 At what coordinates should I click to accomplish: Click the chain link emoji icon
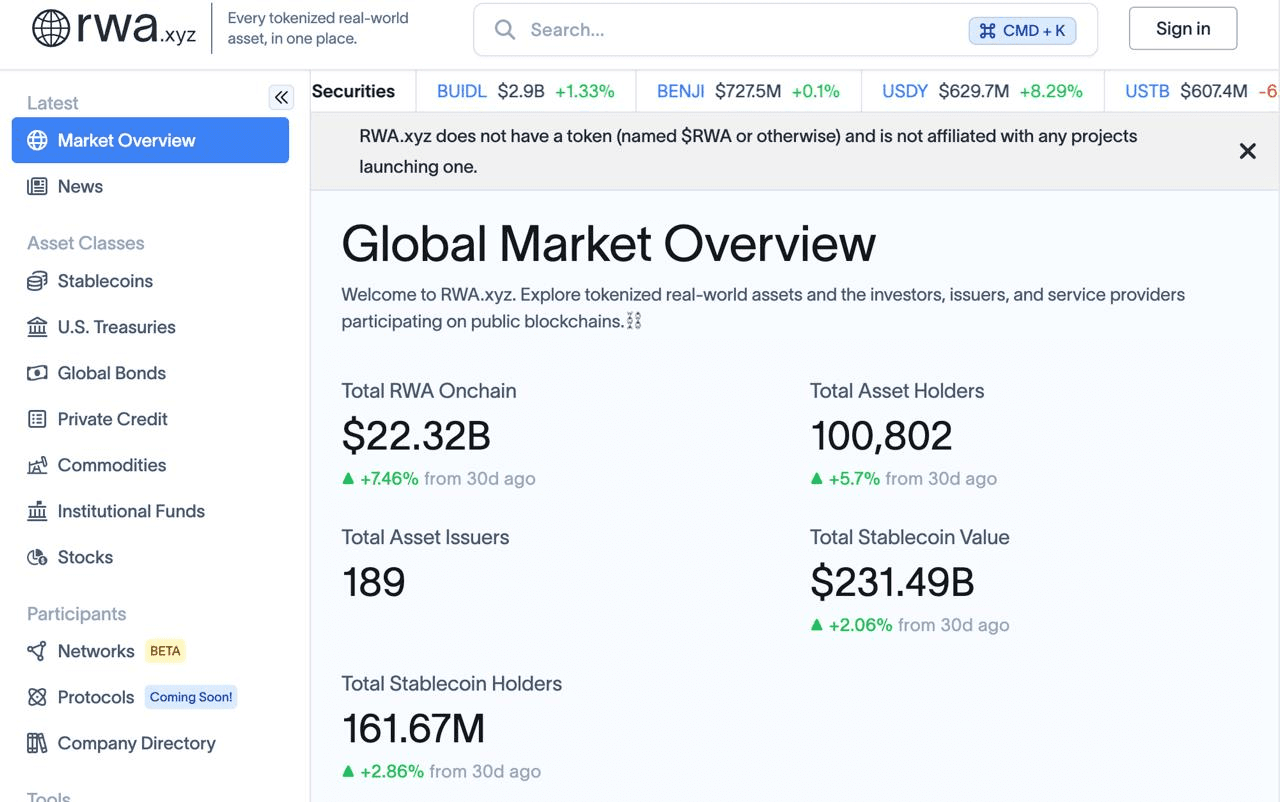pos(633,321)
